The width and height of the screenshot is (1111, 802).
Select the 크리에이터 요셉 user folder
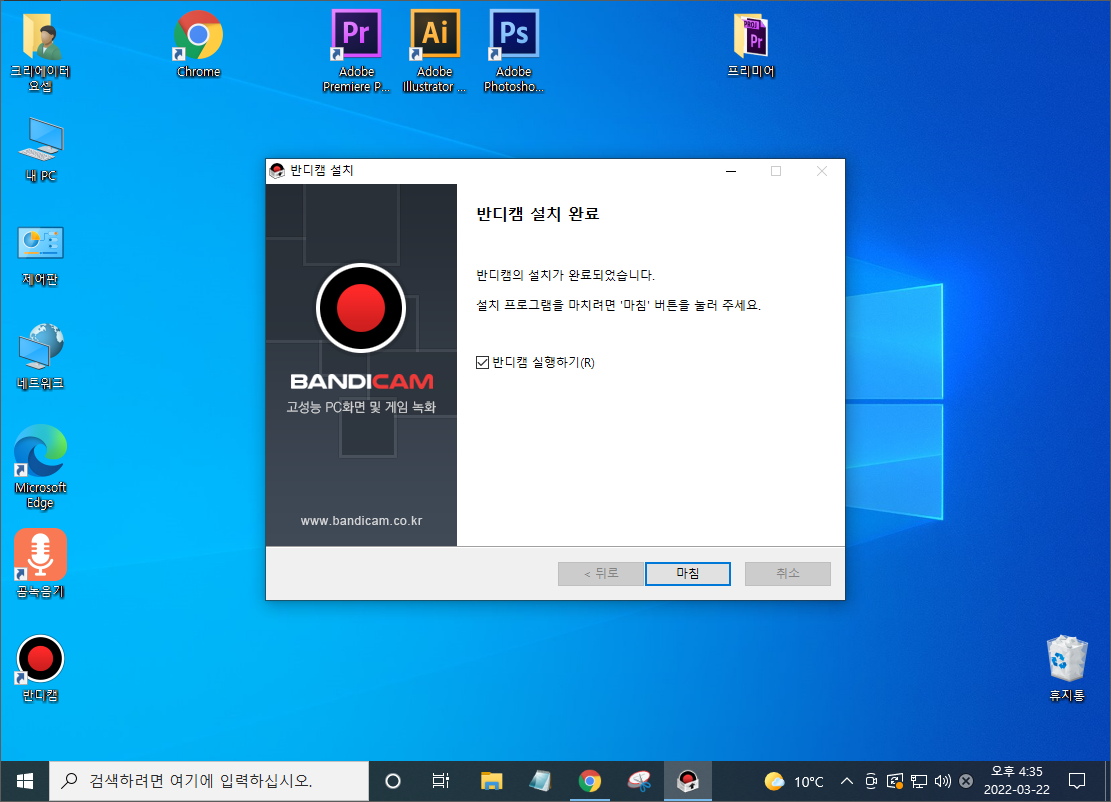point(40,52)
